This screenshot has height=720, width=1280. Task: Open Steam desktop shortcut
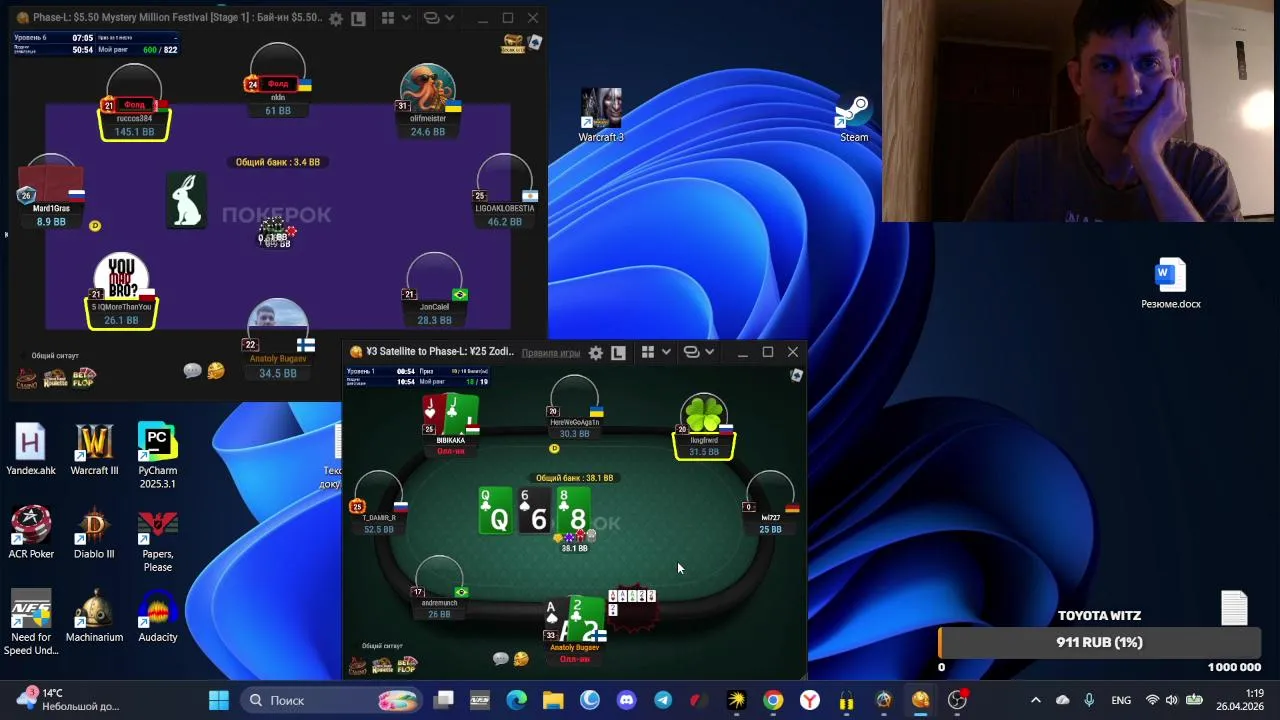(854, 119)
